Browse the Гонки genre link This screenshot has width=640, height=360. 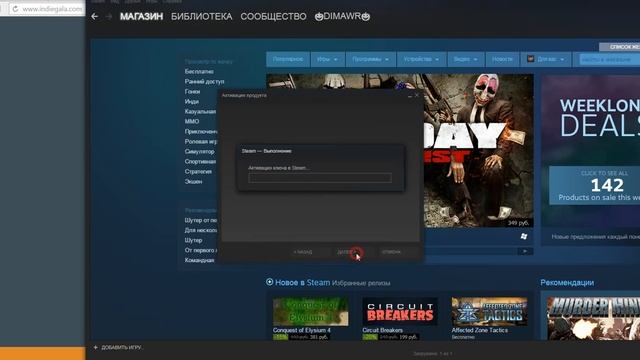(x=192, y=91)
